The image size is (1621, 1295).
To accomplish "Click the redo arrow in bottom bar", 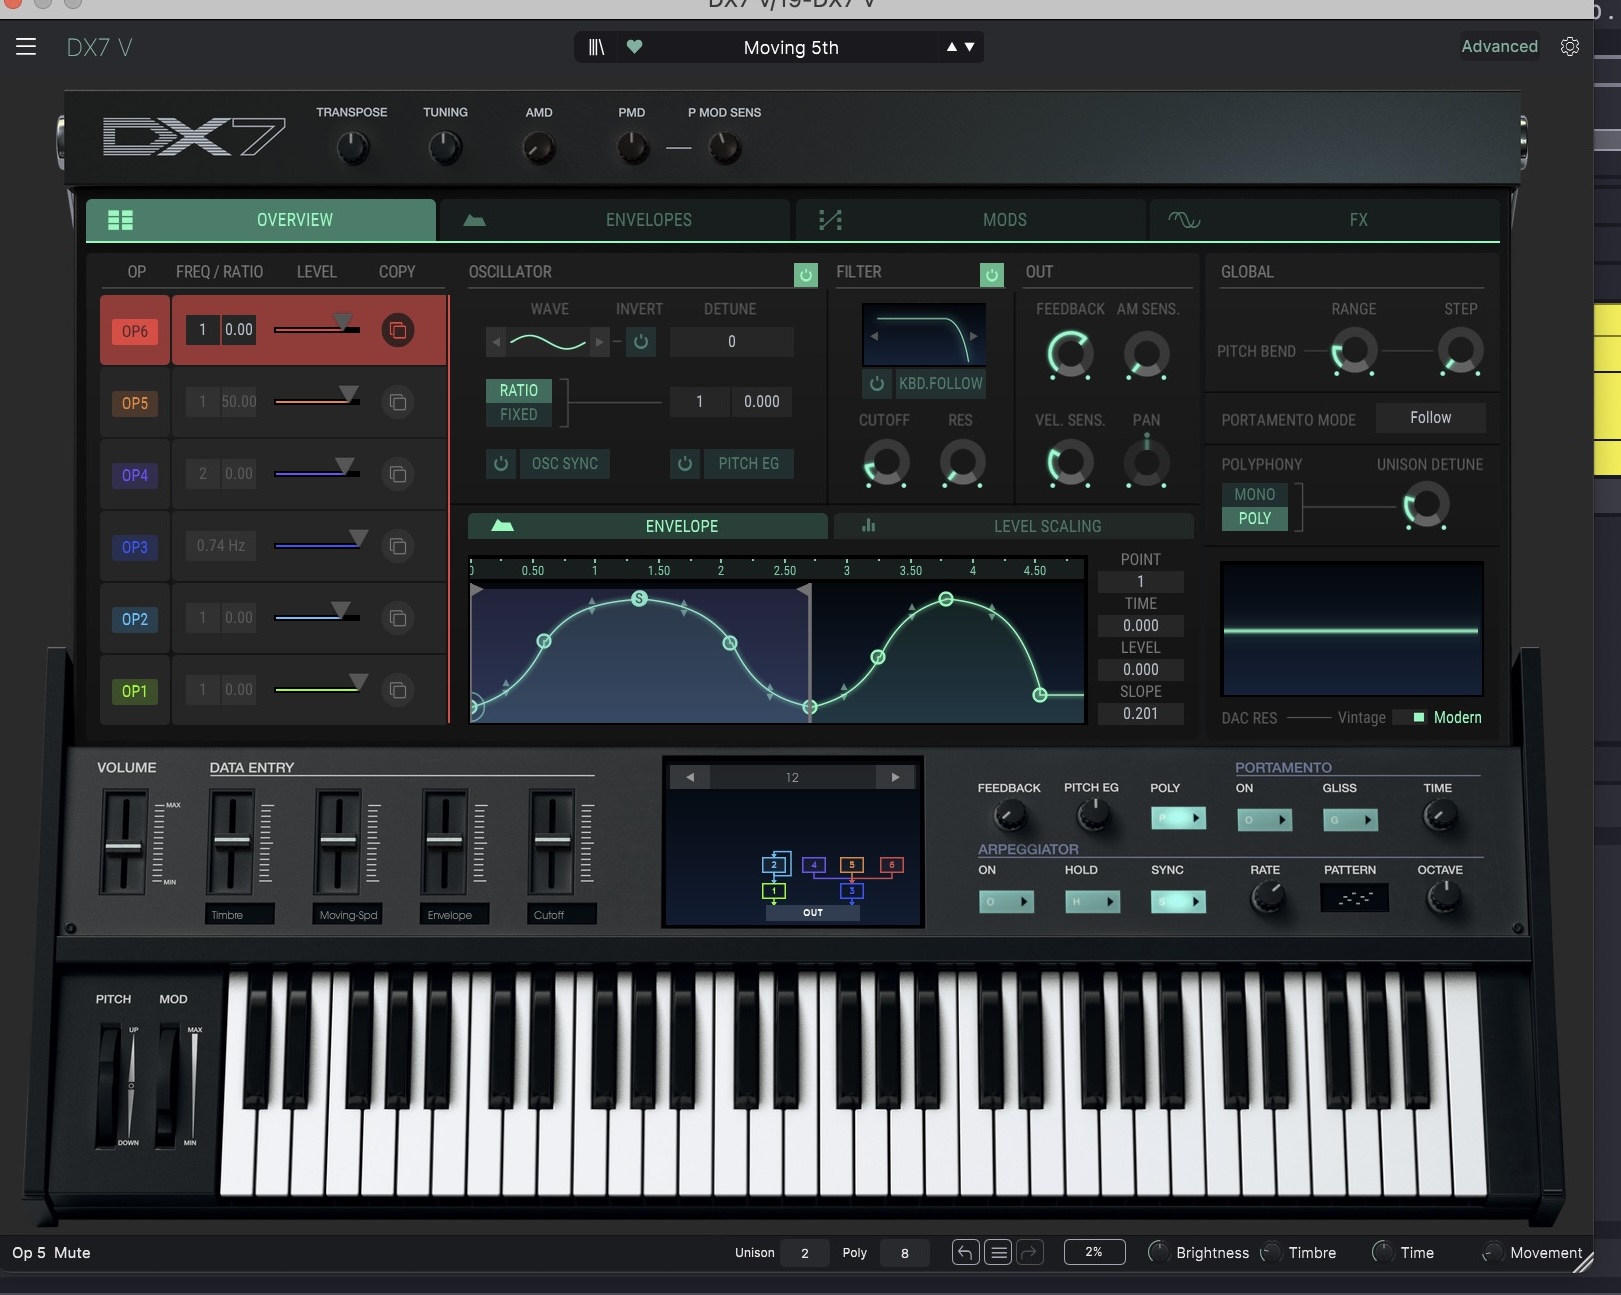I will click(1030, 1252).
